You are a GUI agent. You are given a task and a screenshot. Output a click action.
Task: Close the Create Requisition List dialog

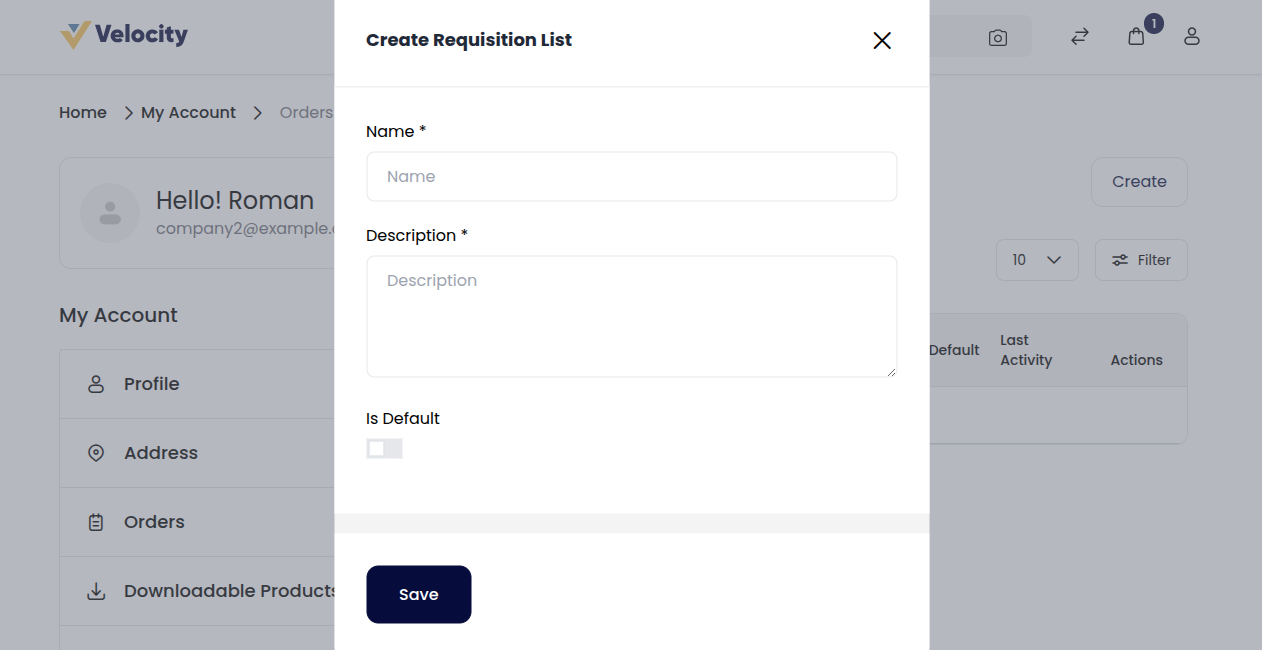(x=881, y=40)
